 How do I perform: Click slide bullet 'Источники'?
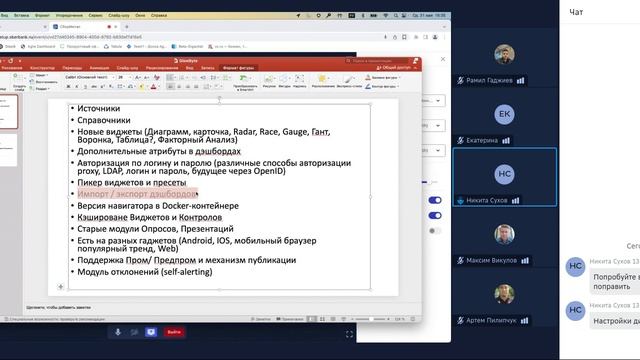[98, 109]
